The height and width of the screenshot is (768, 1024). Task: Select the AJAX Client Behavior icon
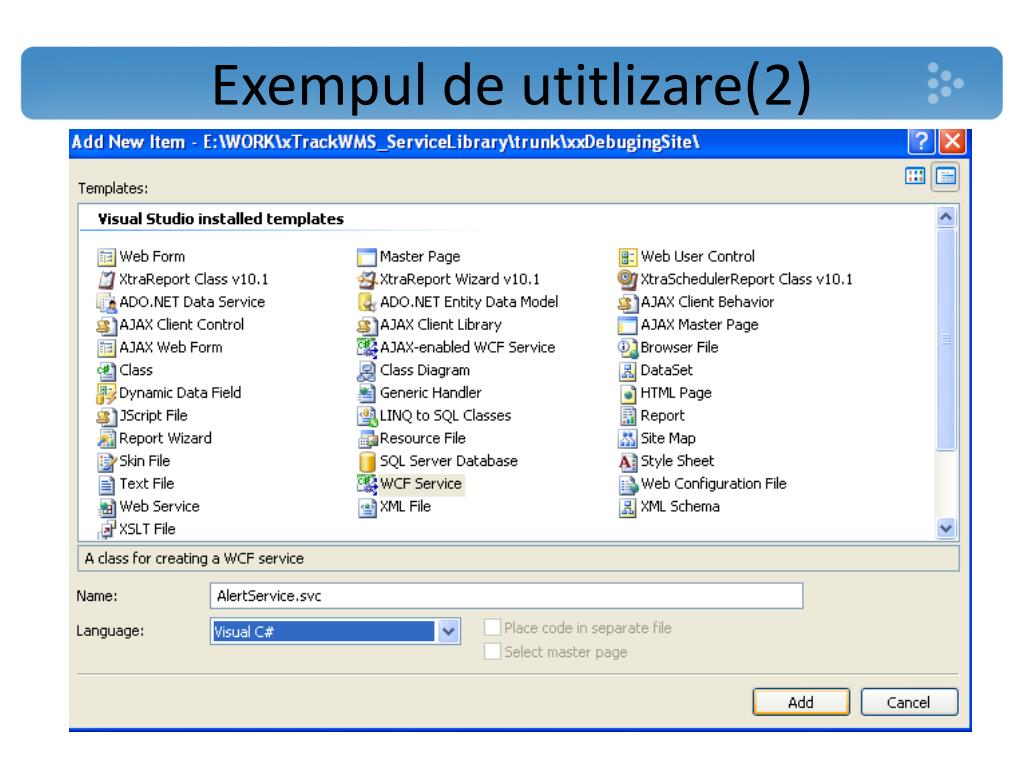pos(628,303)
